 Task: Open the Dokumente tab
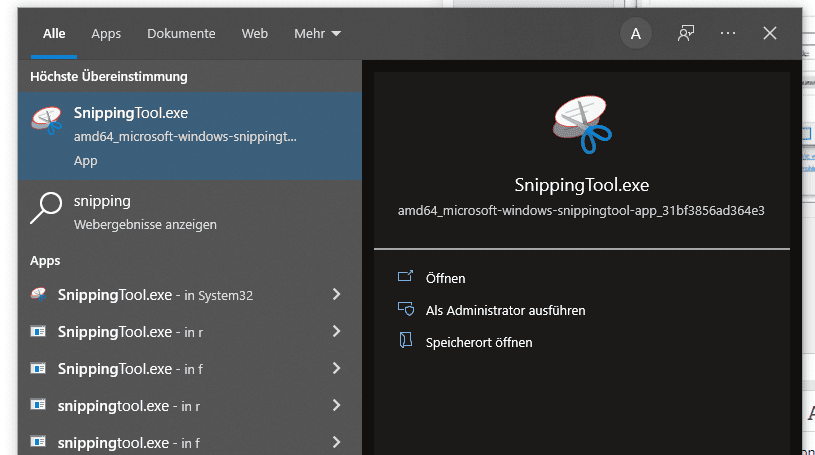[181, 34]
